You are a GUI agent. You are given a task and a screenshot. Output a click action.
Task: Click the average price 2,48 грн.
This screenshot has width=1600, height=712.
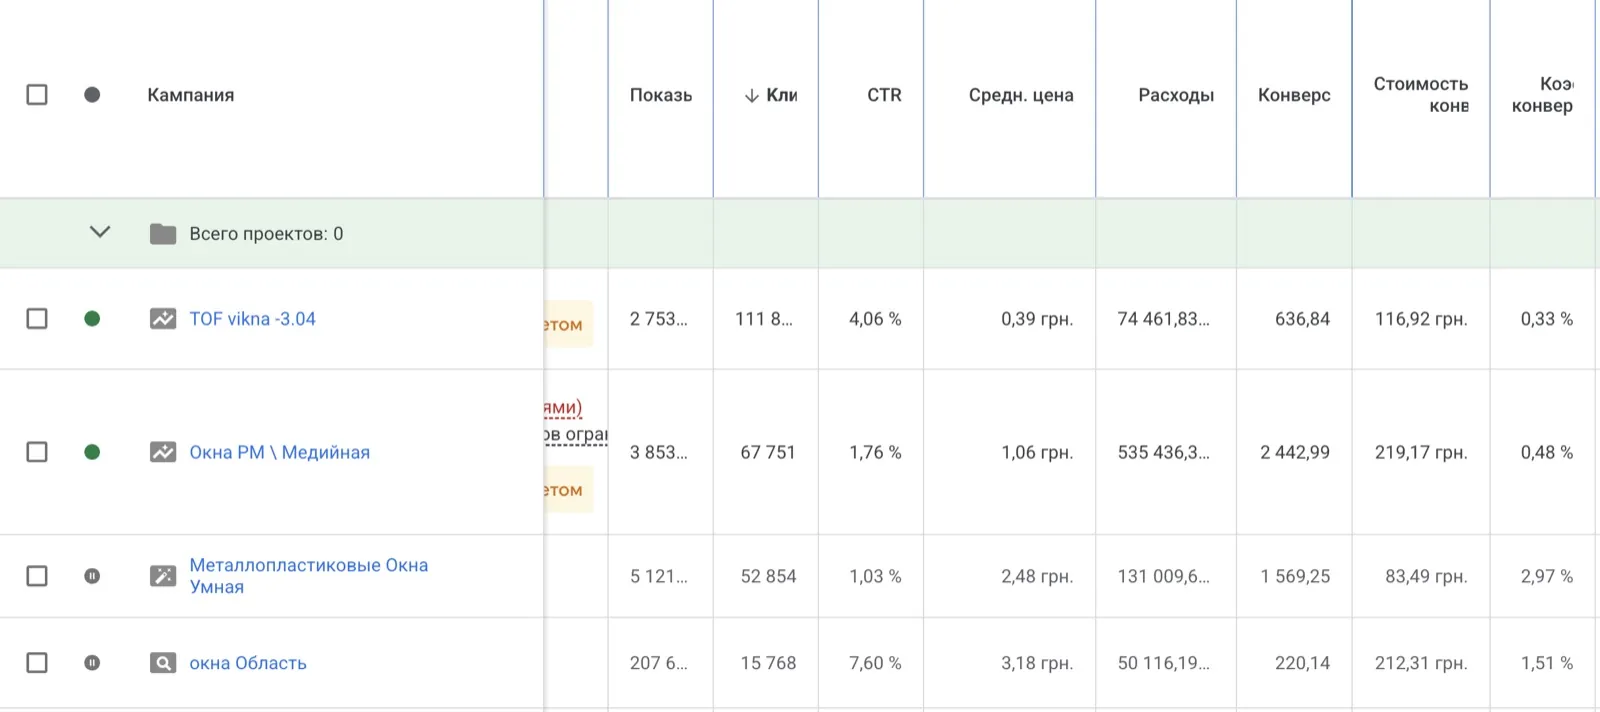point(1037,576)
